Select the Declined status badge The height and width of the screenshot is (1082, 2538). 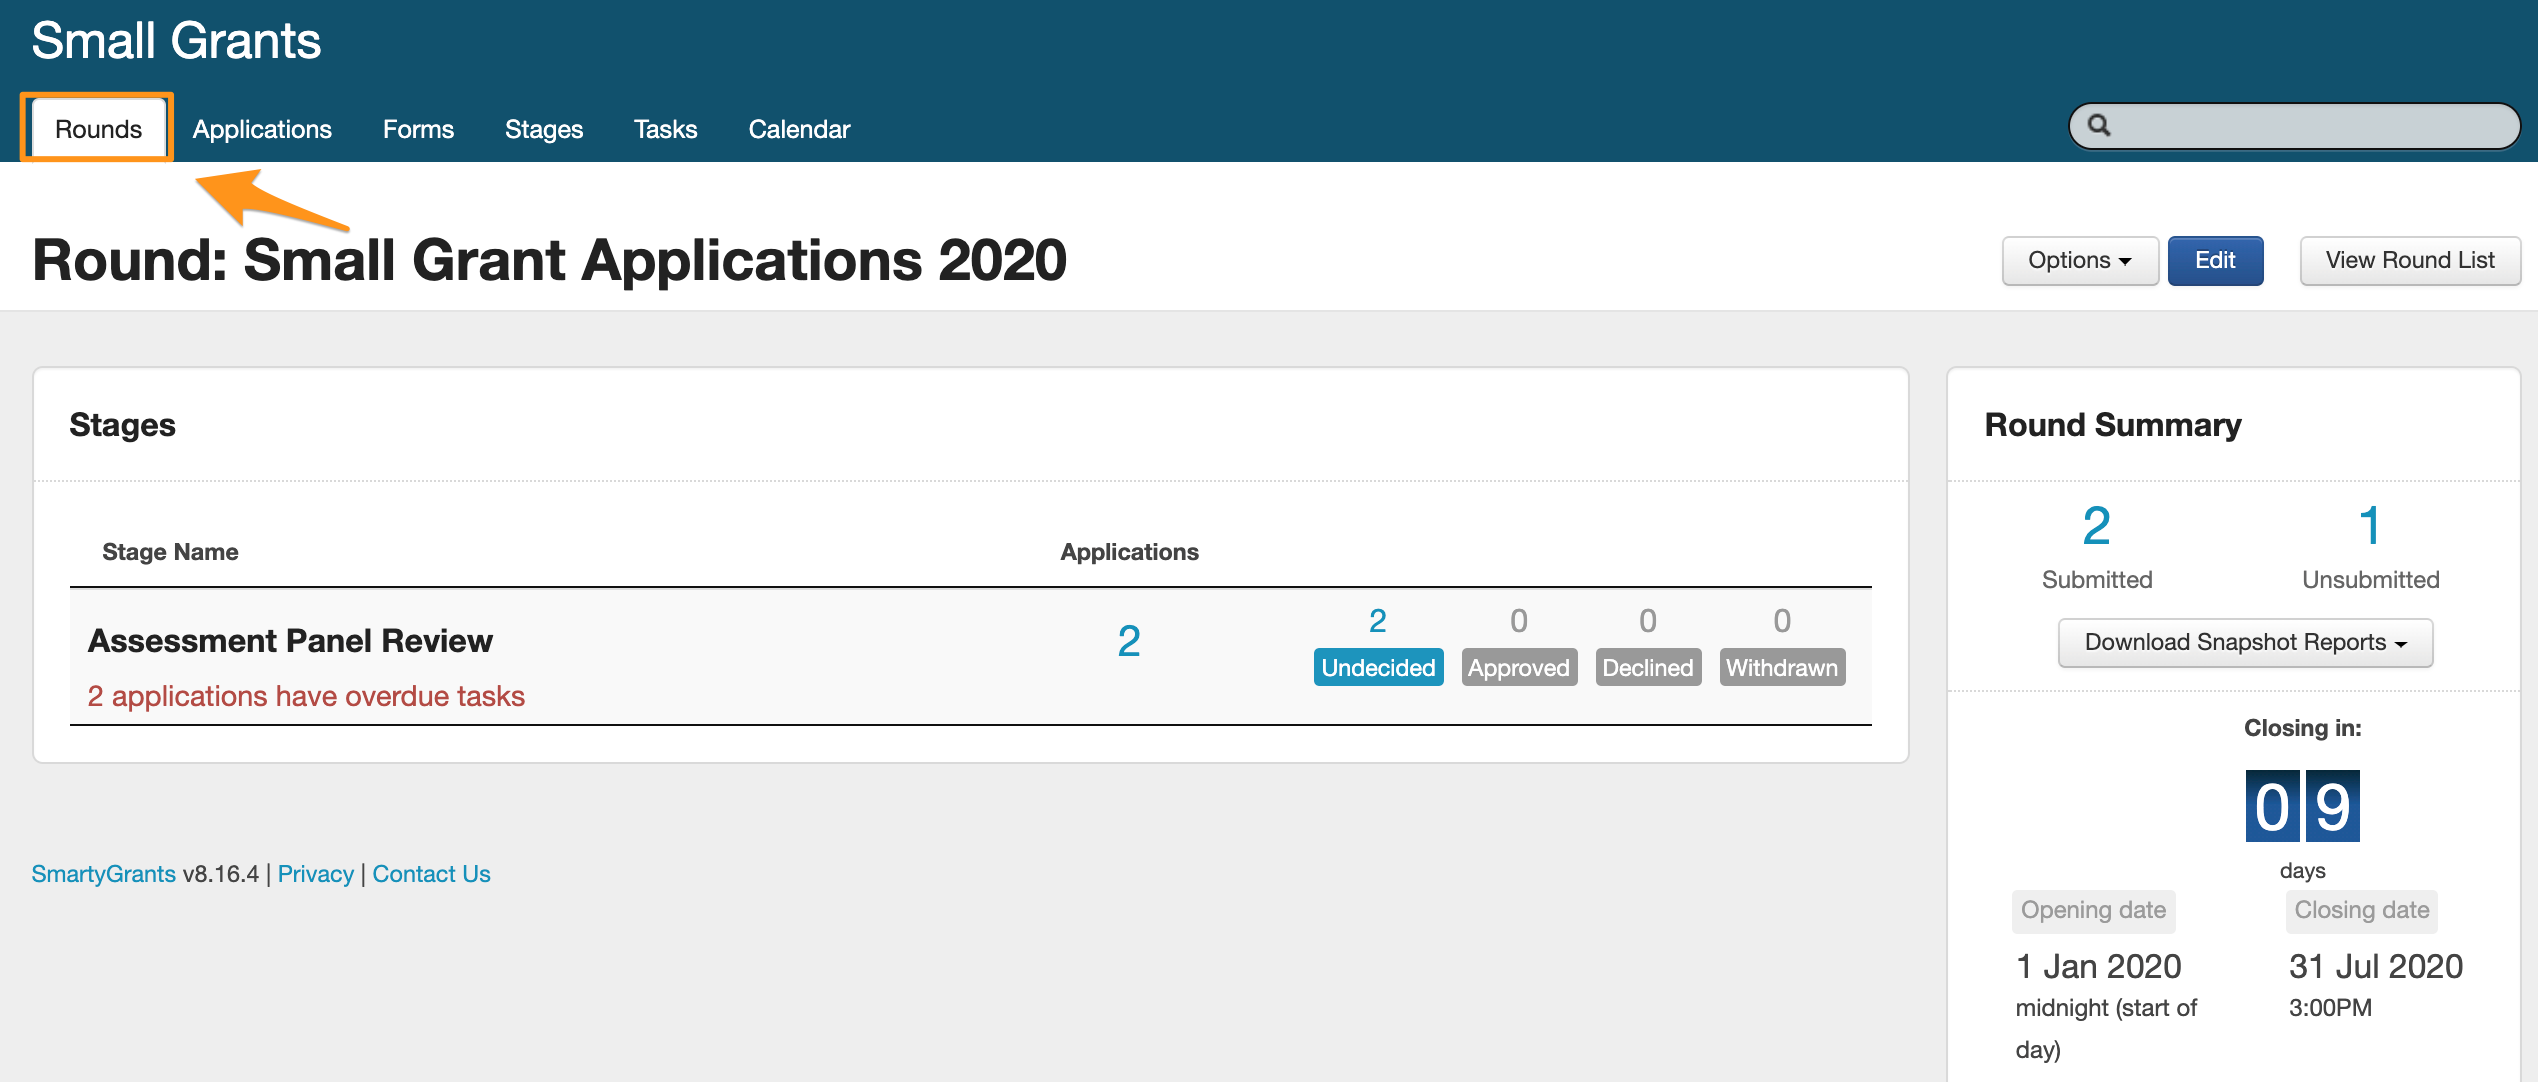[x=1647, y=668]
